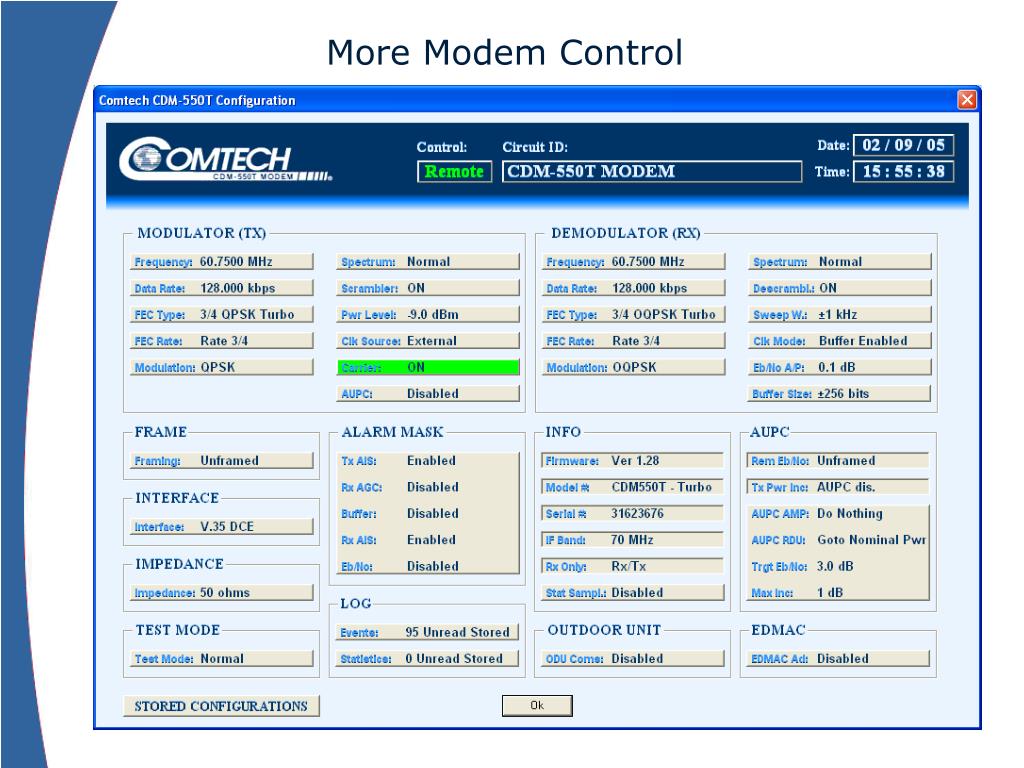
Task: Open Statistics 0 Unread Stored log
Action: pos(428,659)
